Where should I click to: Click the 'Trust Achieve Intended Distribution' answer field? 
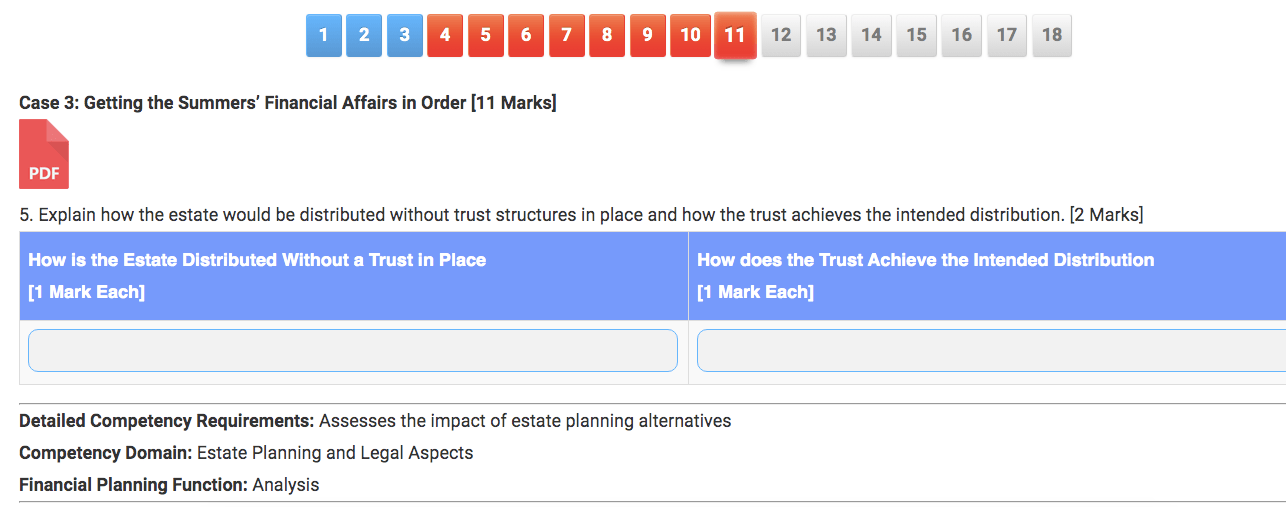tap(990, 351)
